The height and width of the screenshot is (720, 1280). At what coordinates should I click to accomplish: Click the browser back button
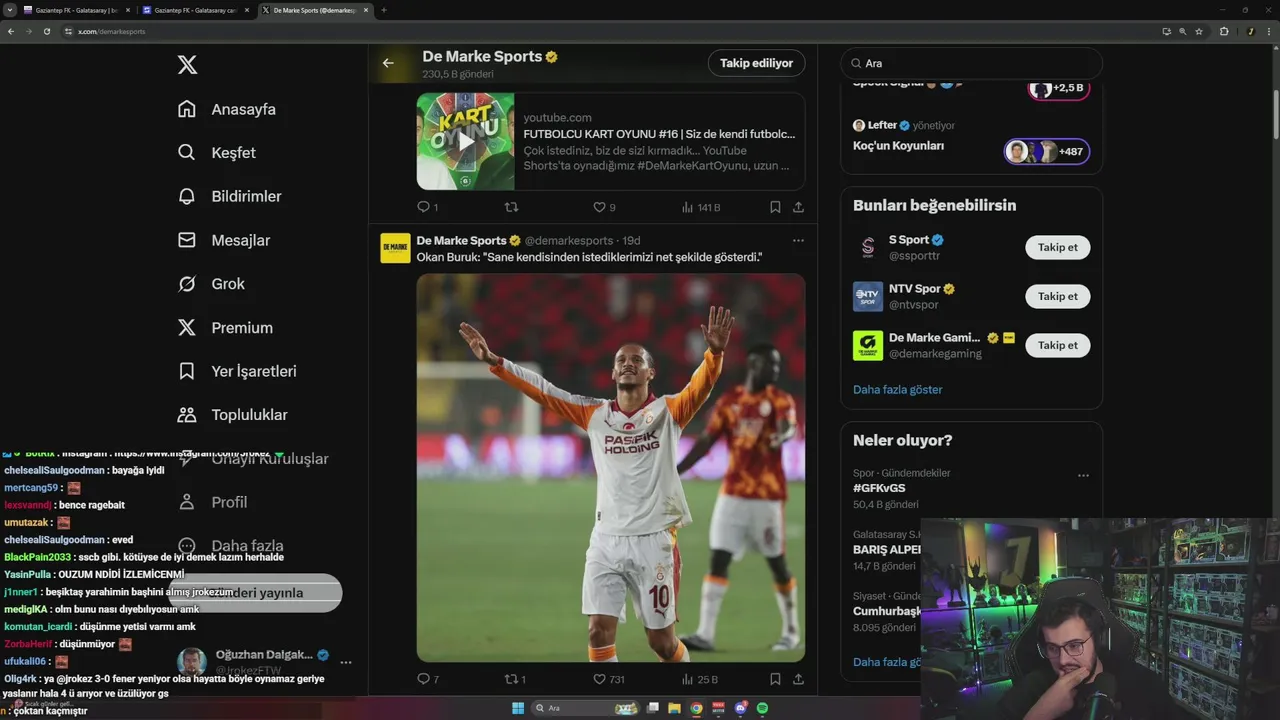point(11,31)
